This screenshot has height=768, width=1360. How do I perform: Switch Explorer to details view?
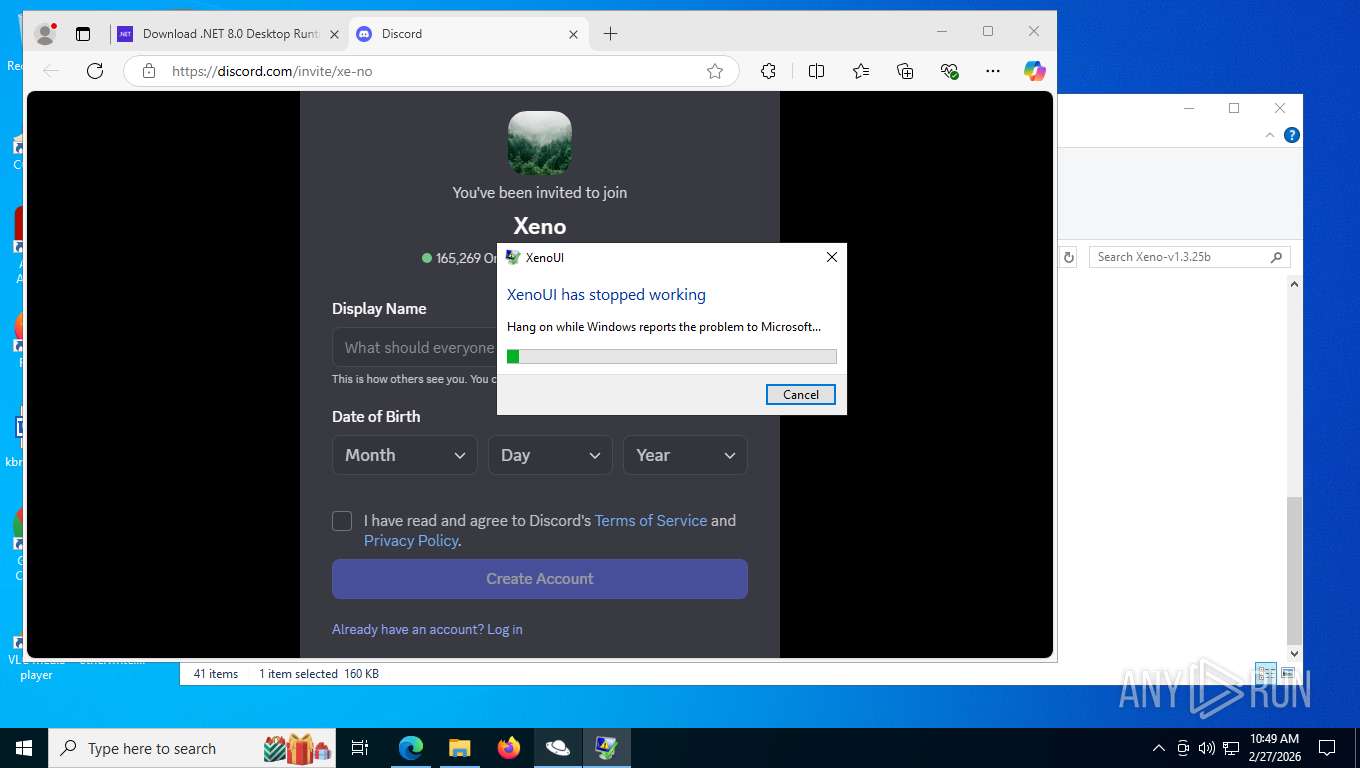(x=1265, y=674)
